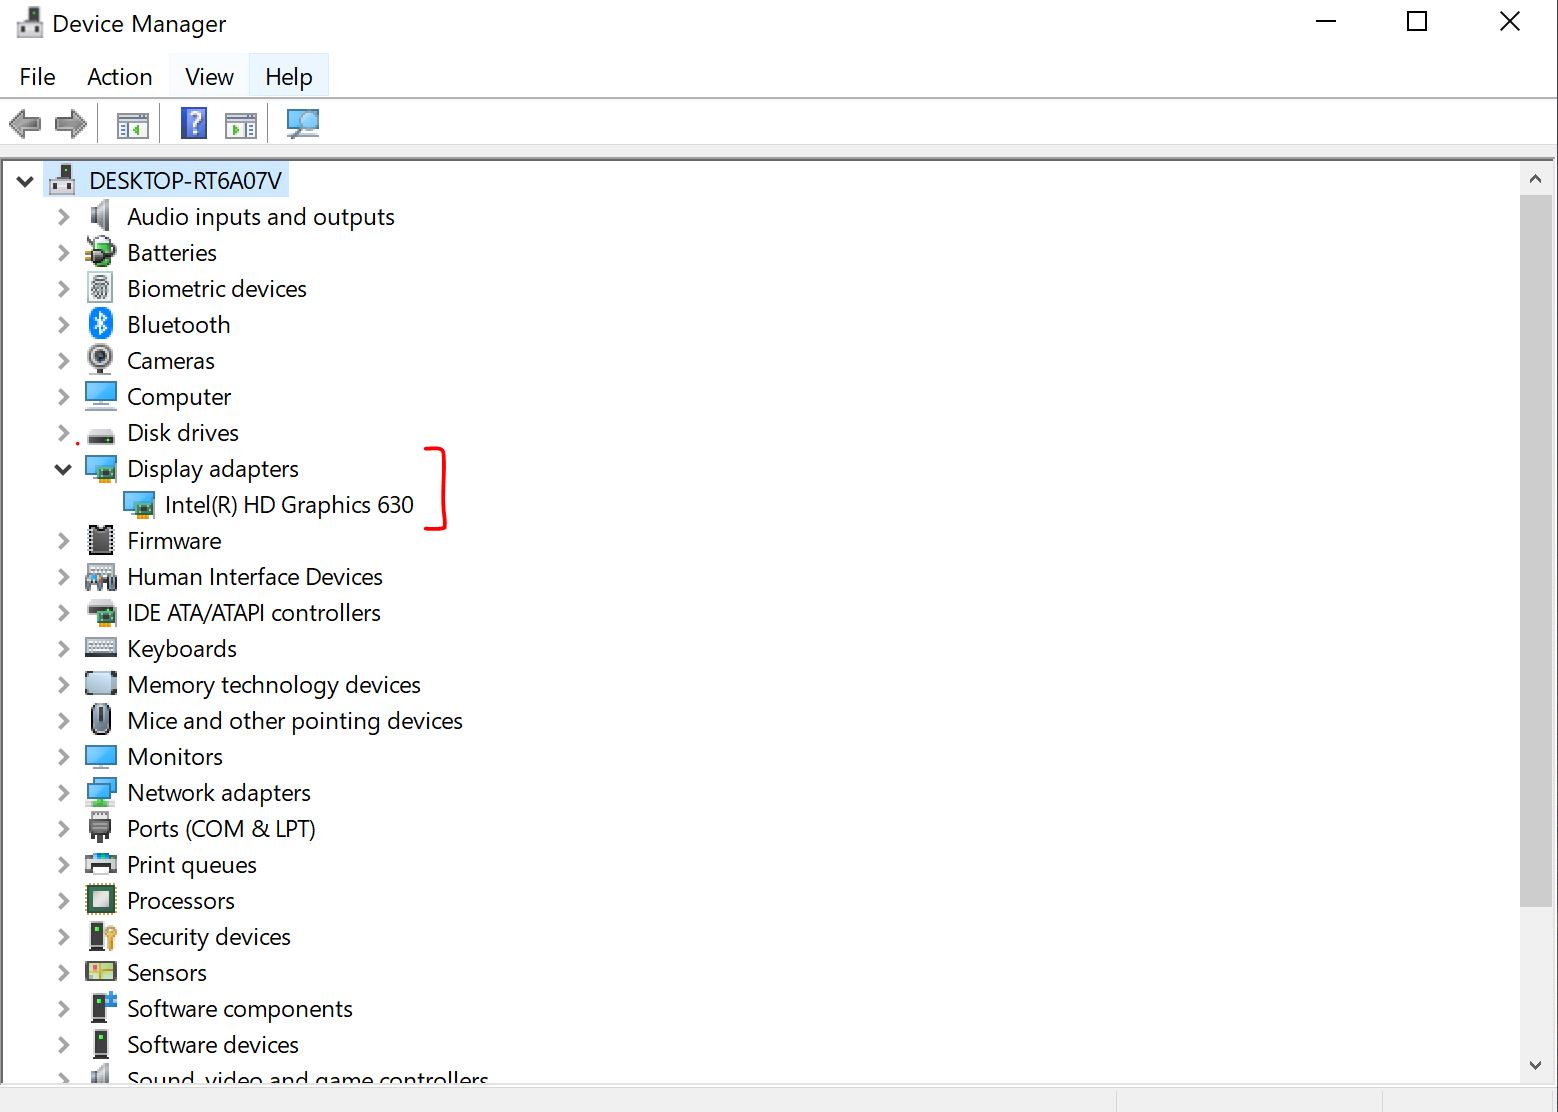Click the Back navigation arrow
1558x1112 pixels.
pyautogui.click(x=24, y=123)
